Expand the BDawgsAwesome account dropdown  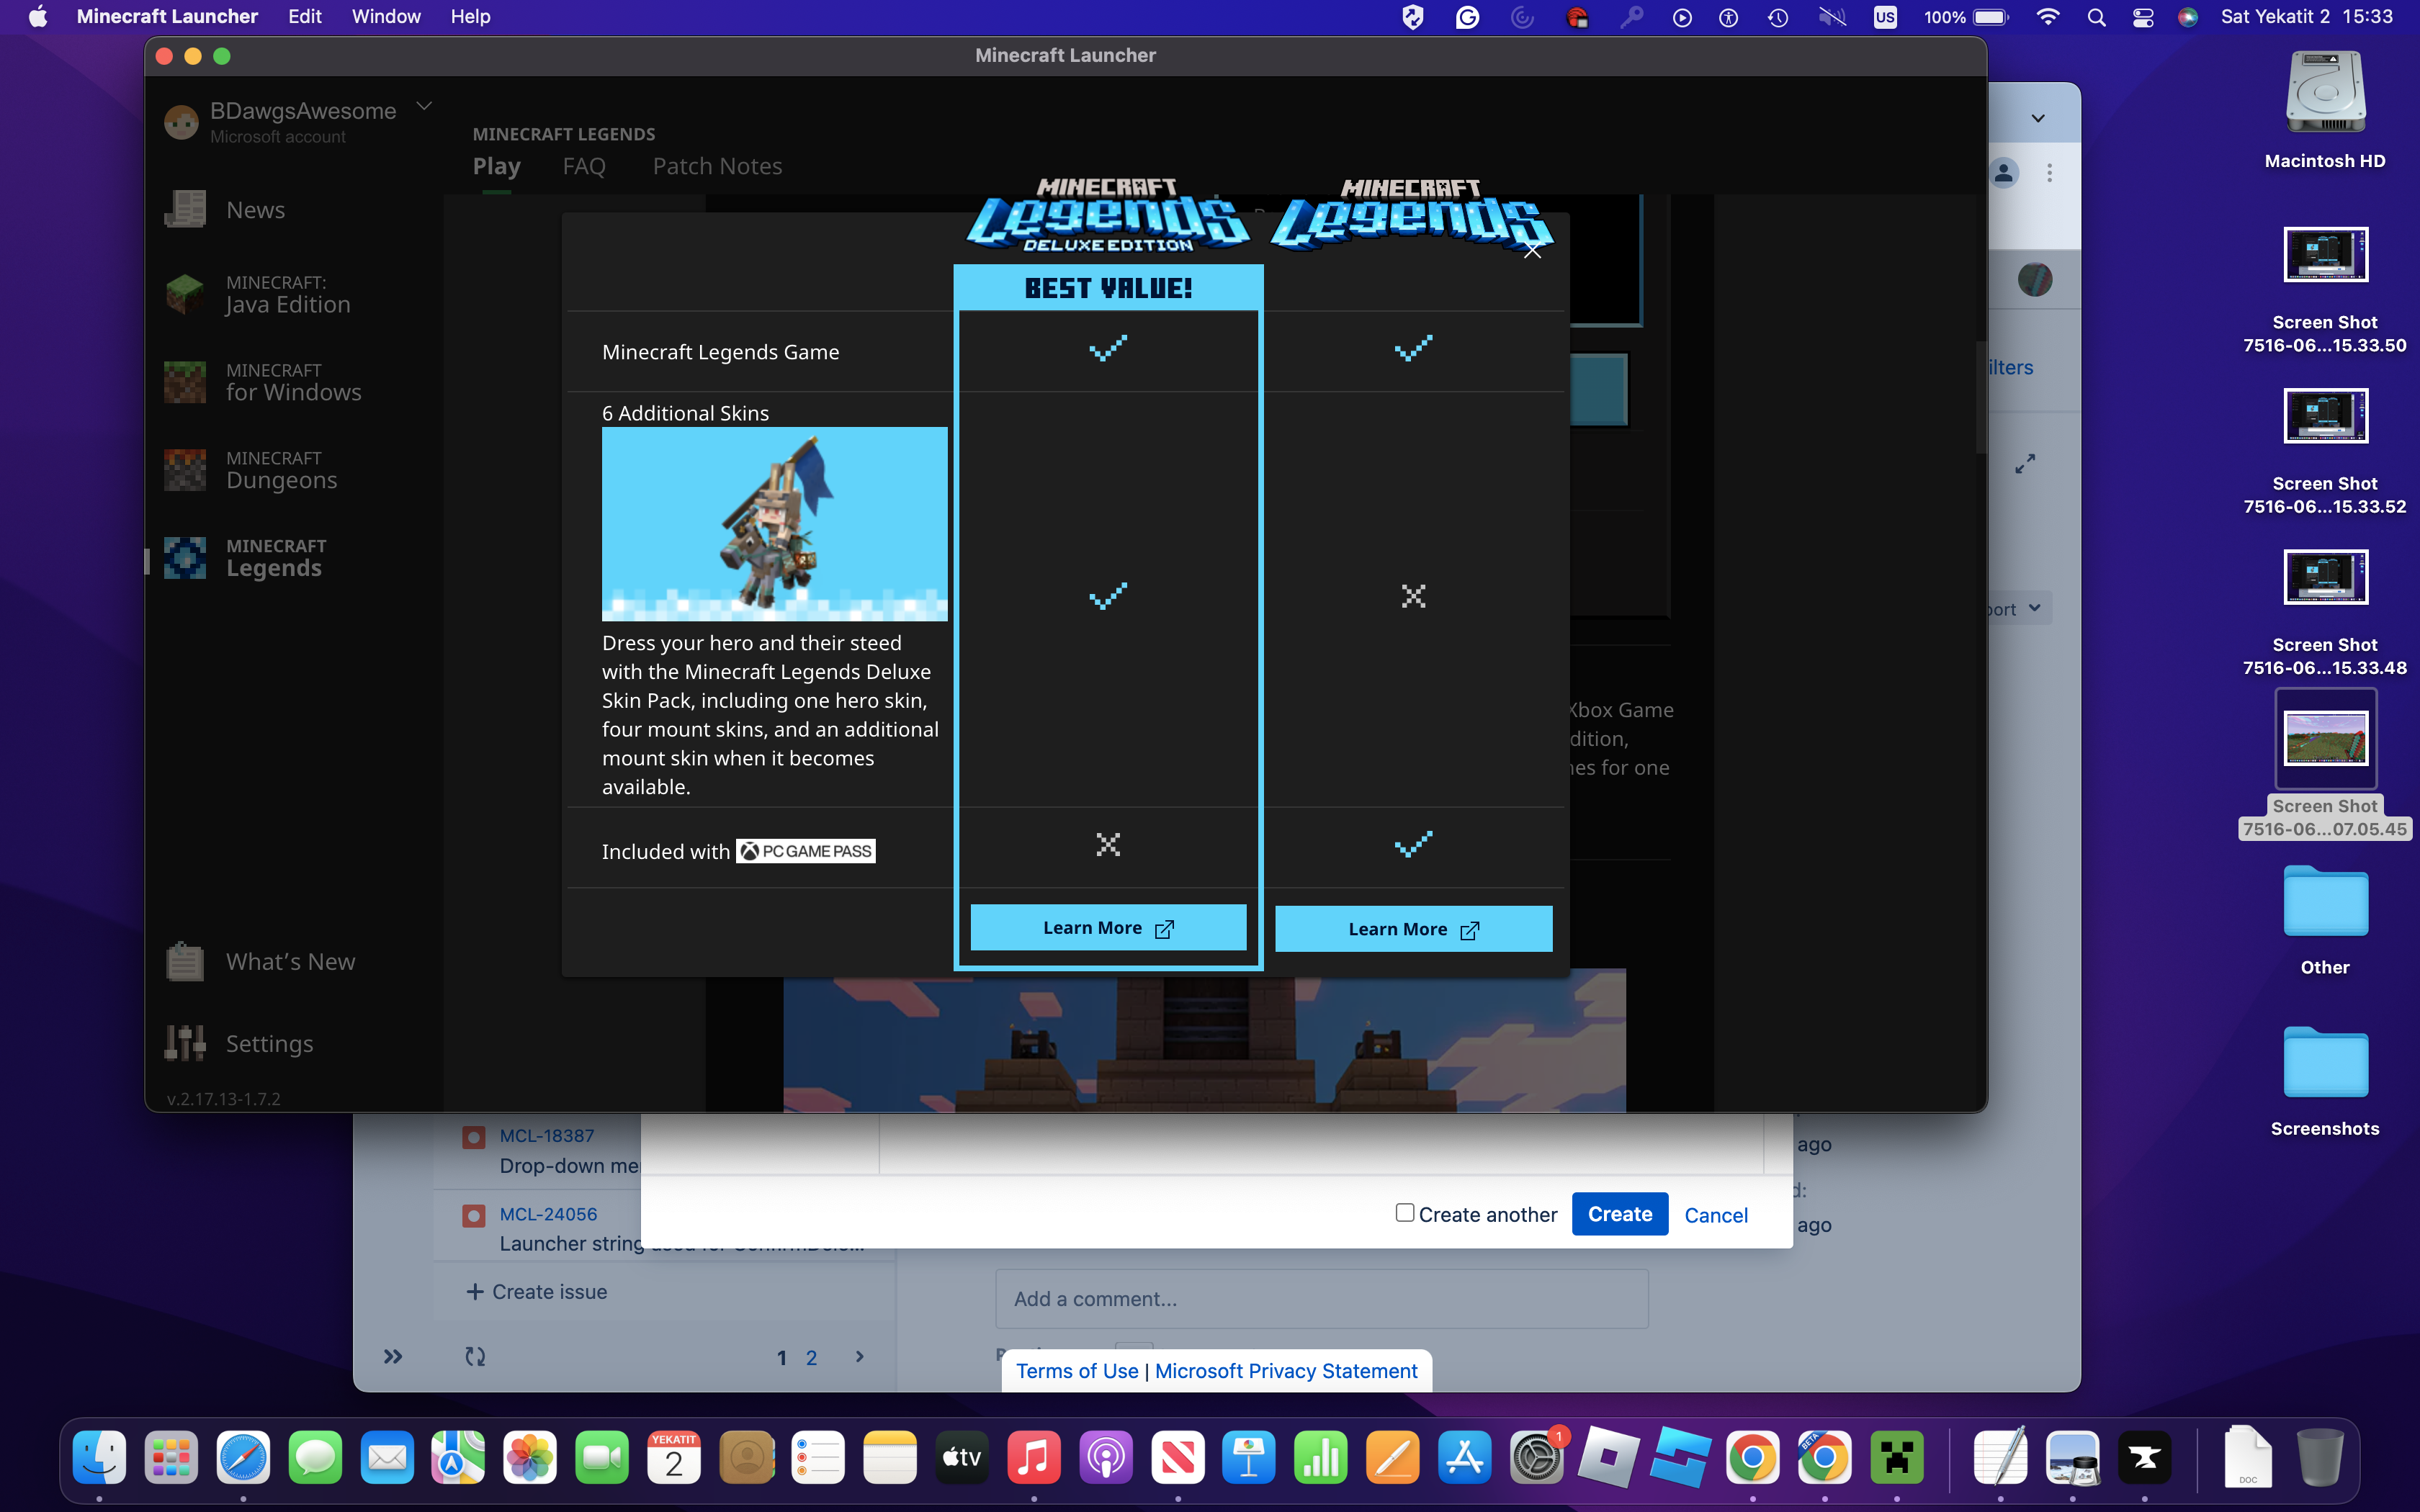424,106
